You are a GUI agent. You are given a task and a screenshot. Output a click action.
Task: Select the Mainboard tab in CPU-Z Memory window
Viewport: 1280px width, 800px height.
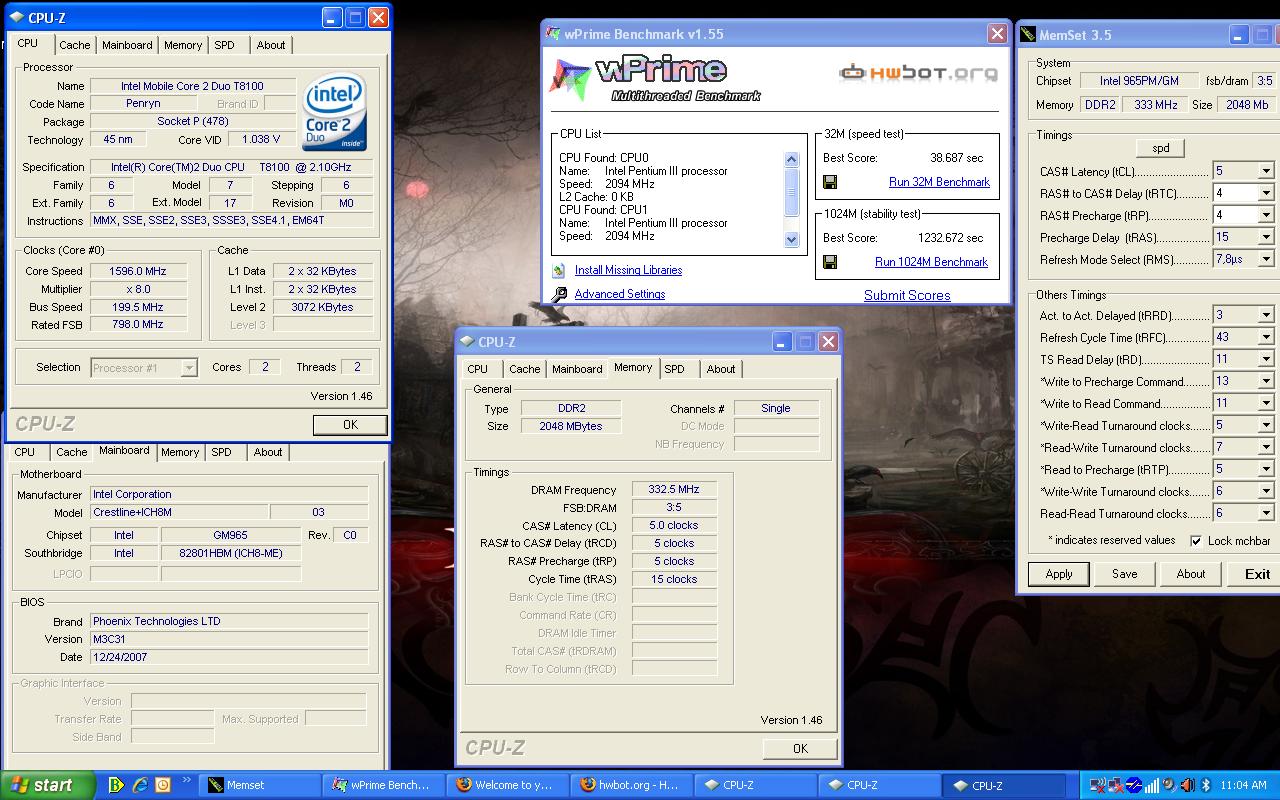[578, 369]
